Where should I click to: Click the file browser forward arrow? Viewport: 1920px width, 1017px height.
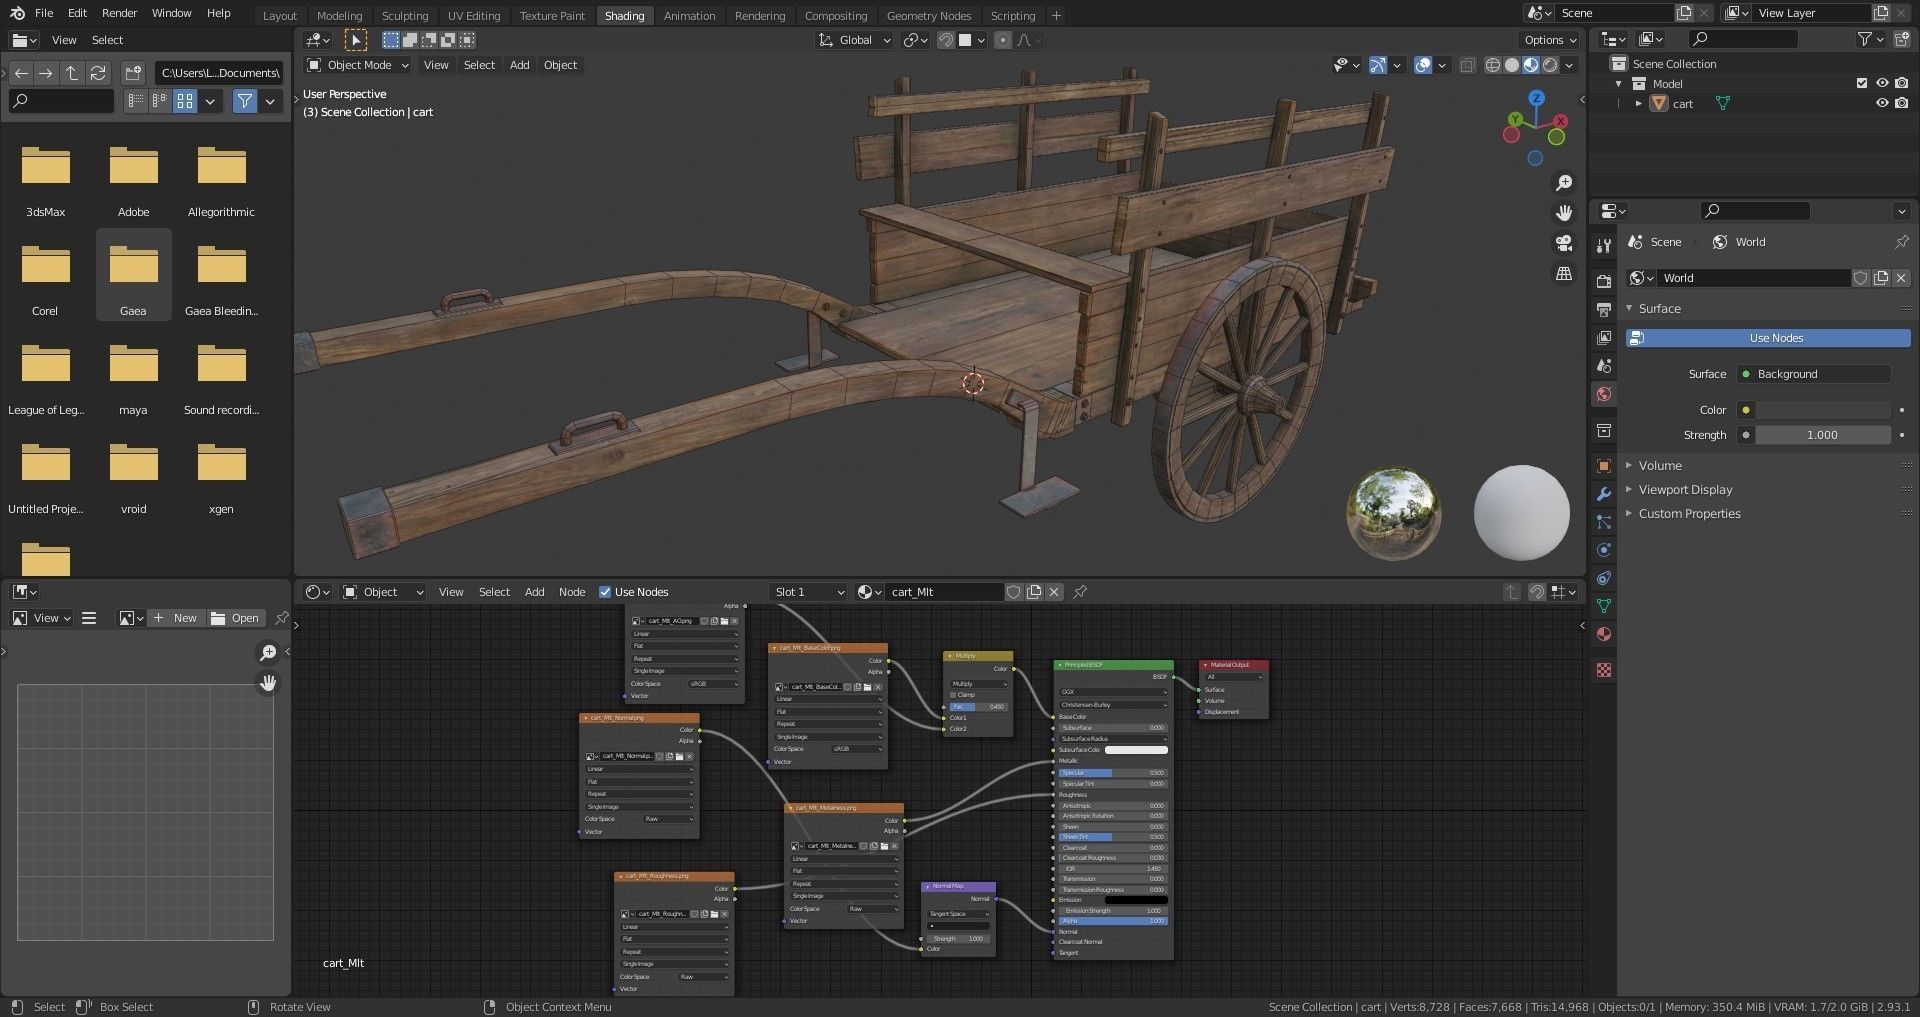(x=46, y=73)
